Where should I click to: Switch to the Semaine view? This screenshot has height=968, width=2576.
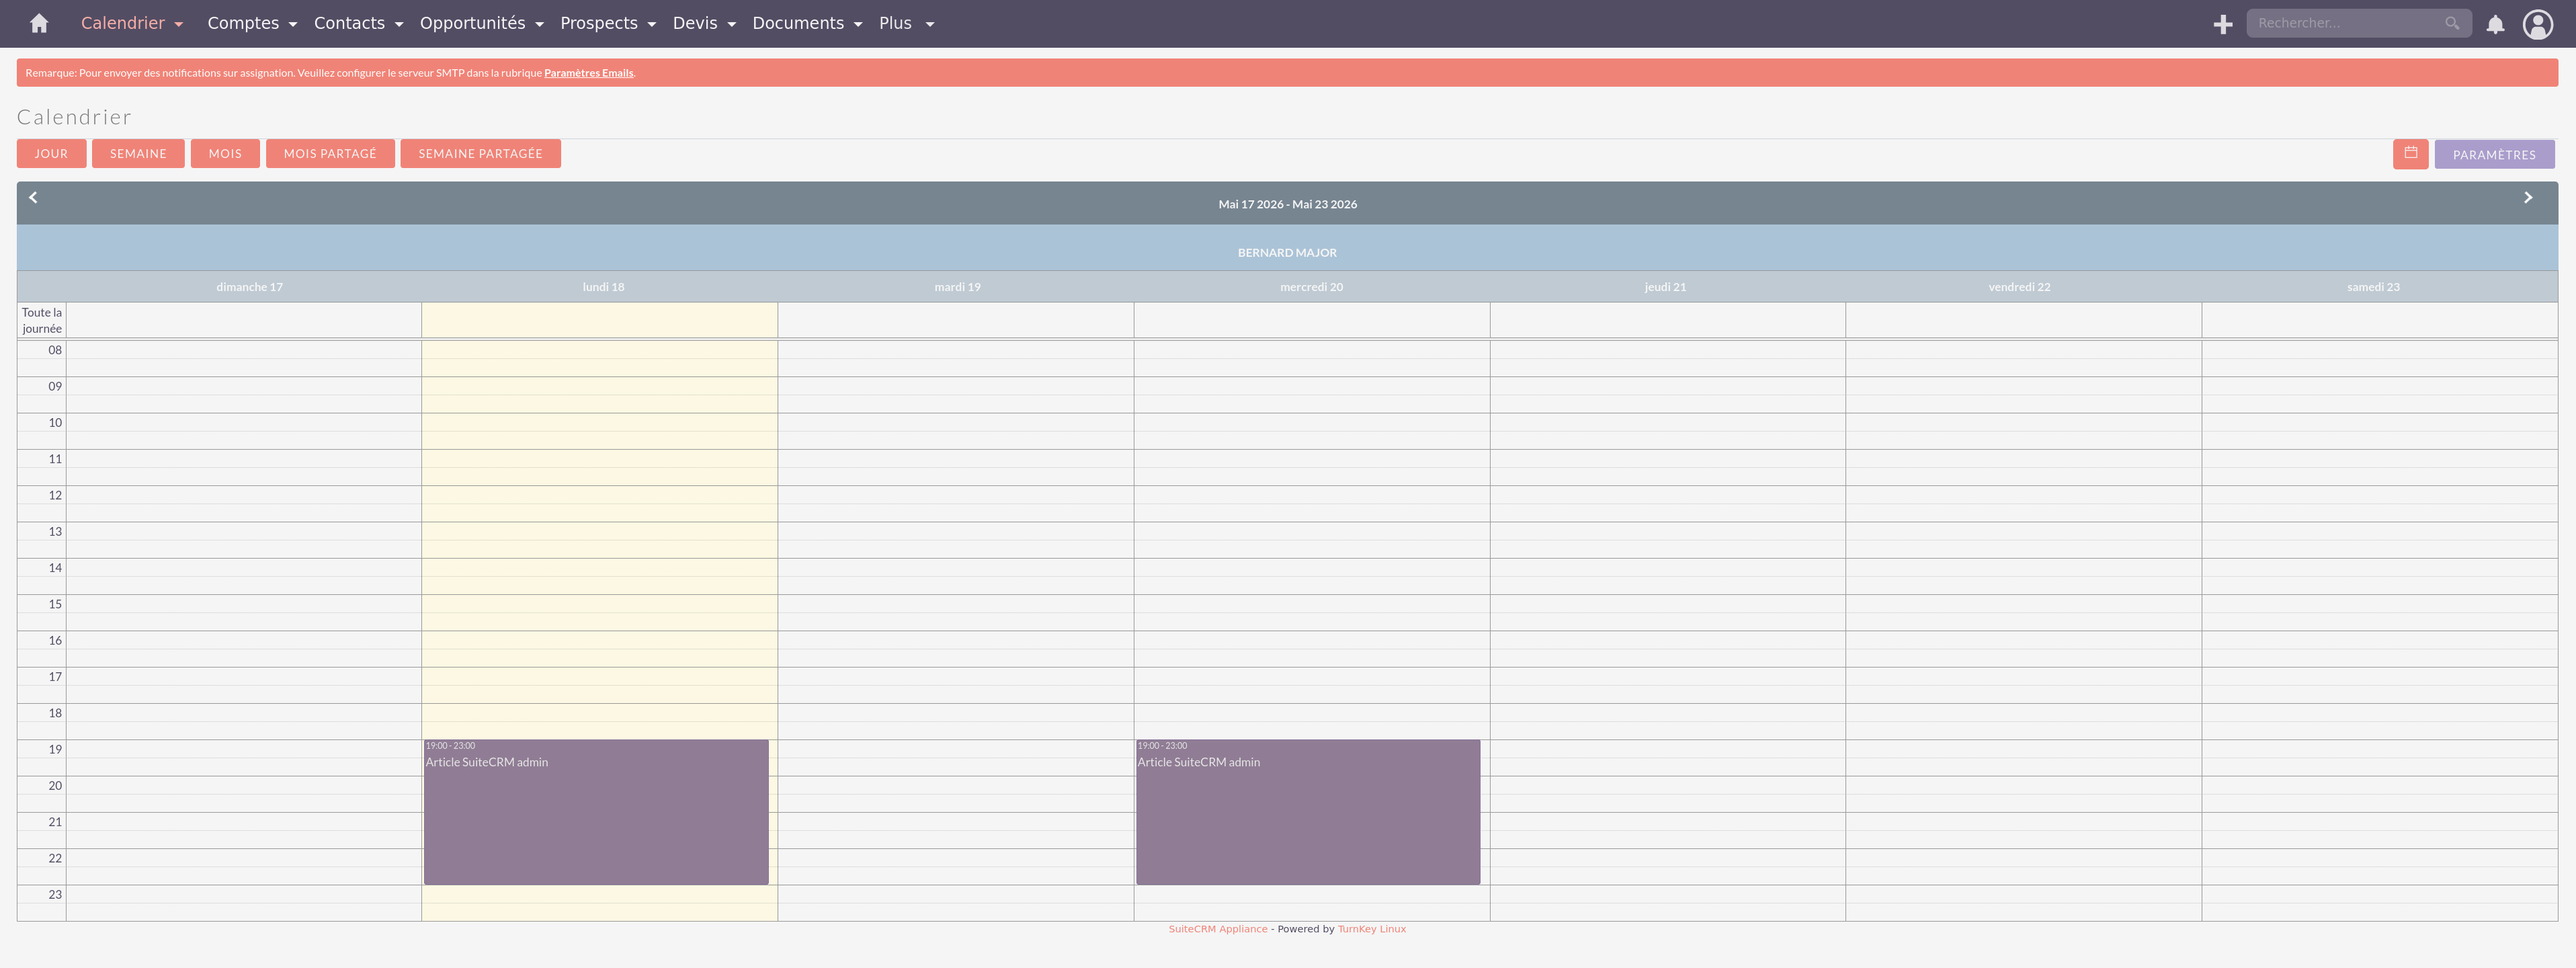click(x=138, y=154)
